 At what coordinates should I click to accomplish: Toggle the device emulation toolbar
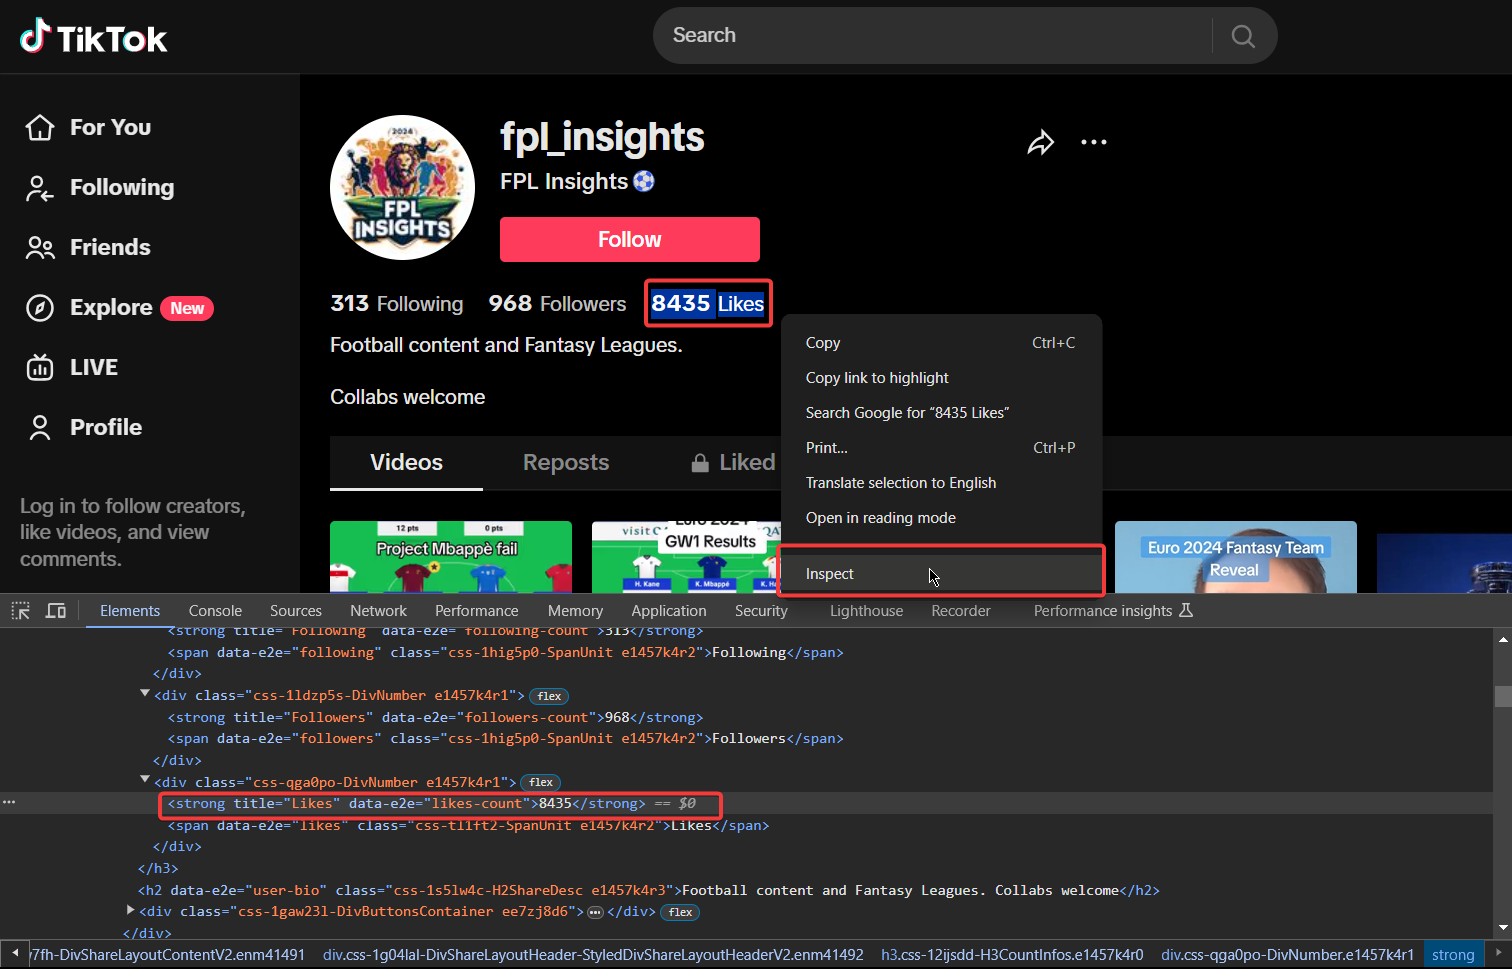point(55,610)
